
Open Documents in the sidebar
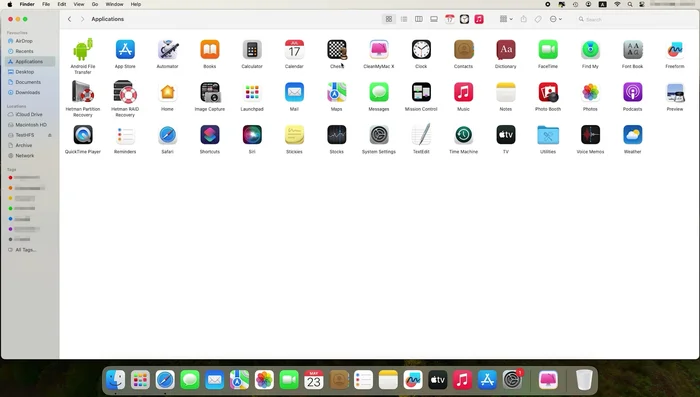(29, 82)
